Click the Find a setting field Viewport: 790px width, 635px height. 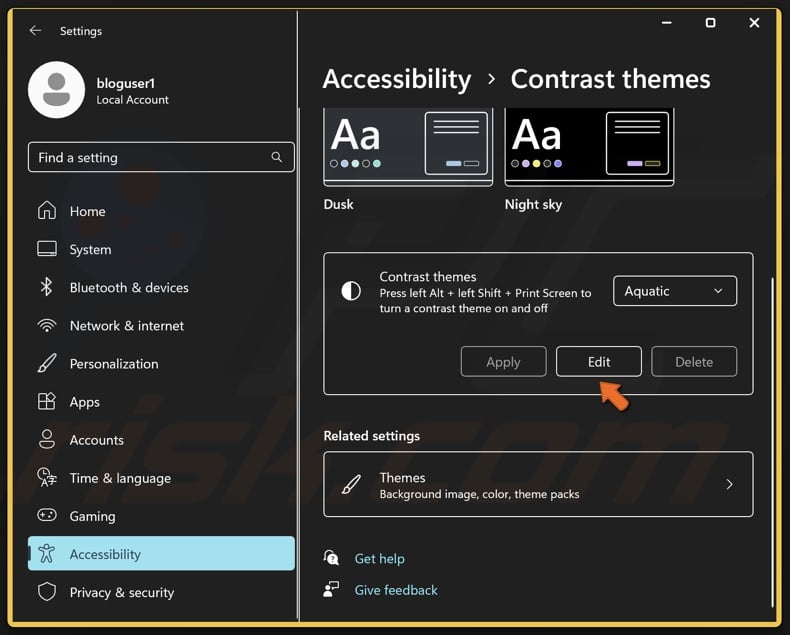coord(150,157)
